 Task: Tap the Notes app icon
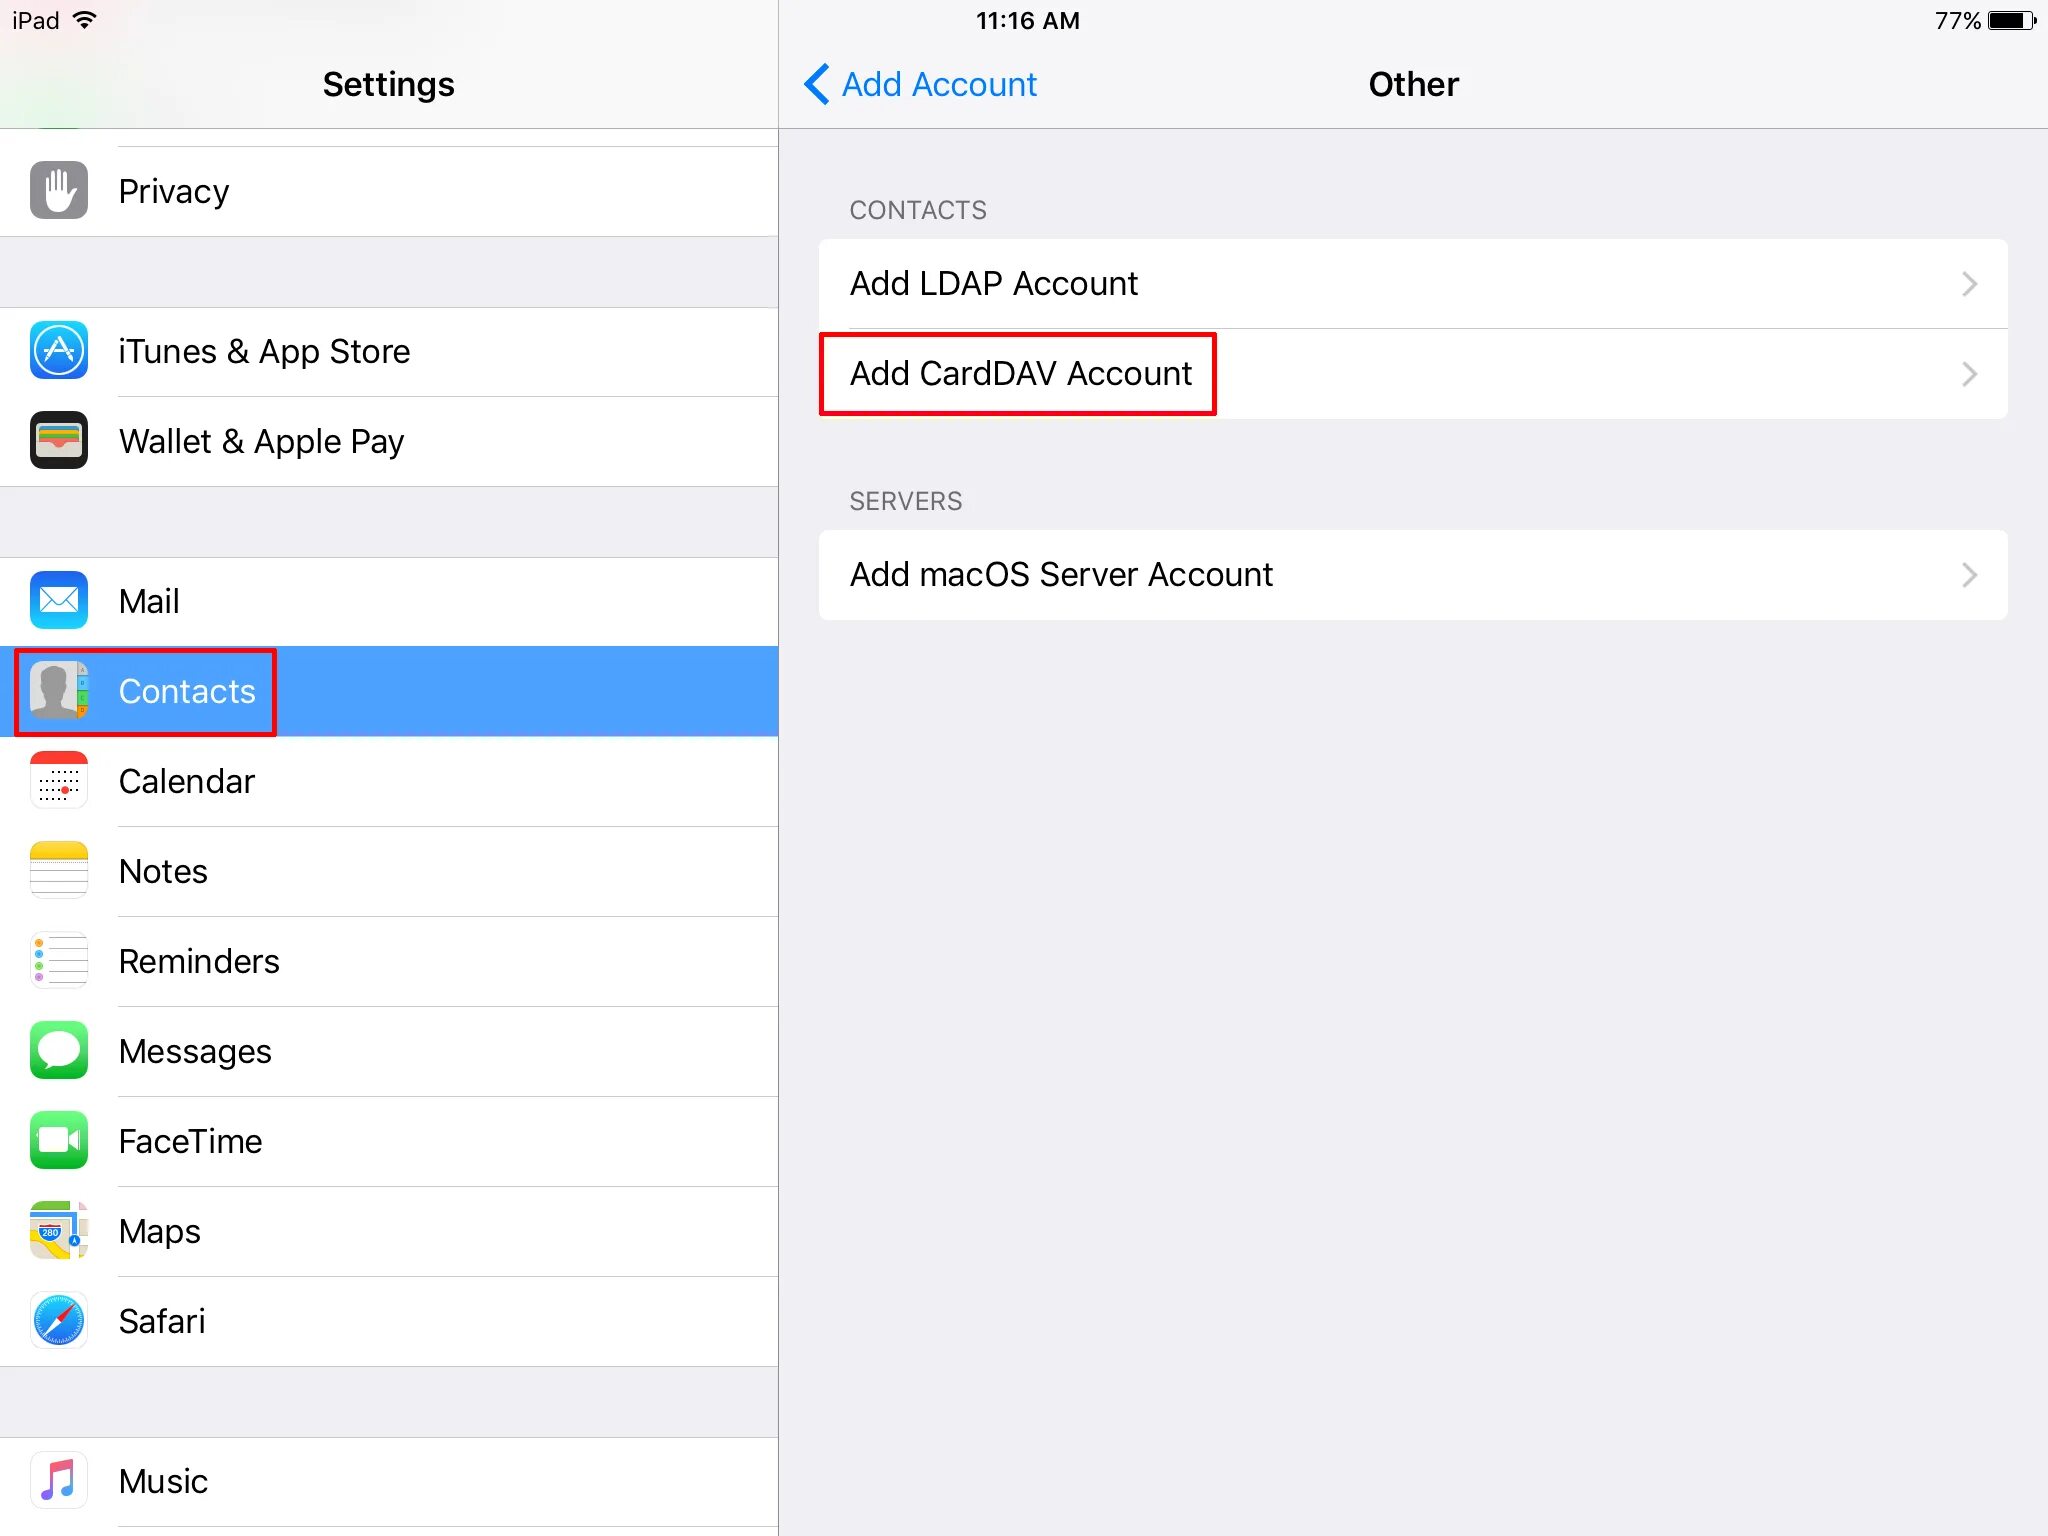point(59,871)
